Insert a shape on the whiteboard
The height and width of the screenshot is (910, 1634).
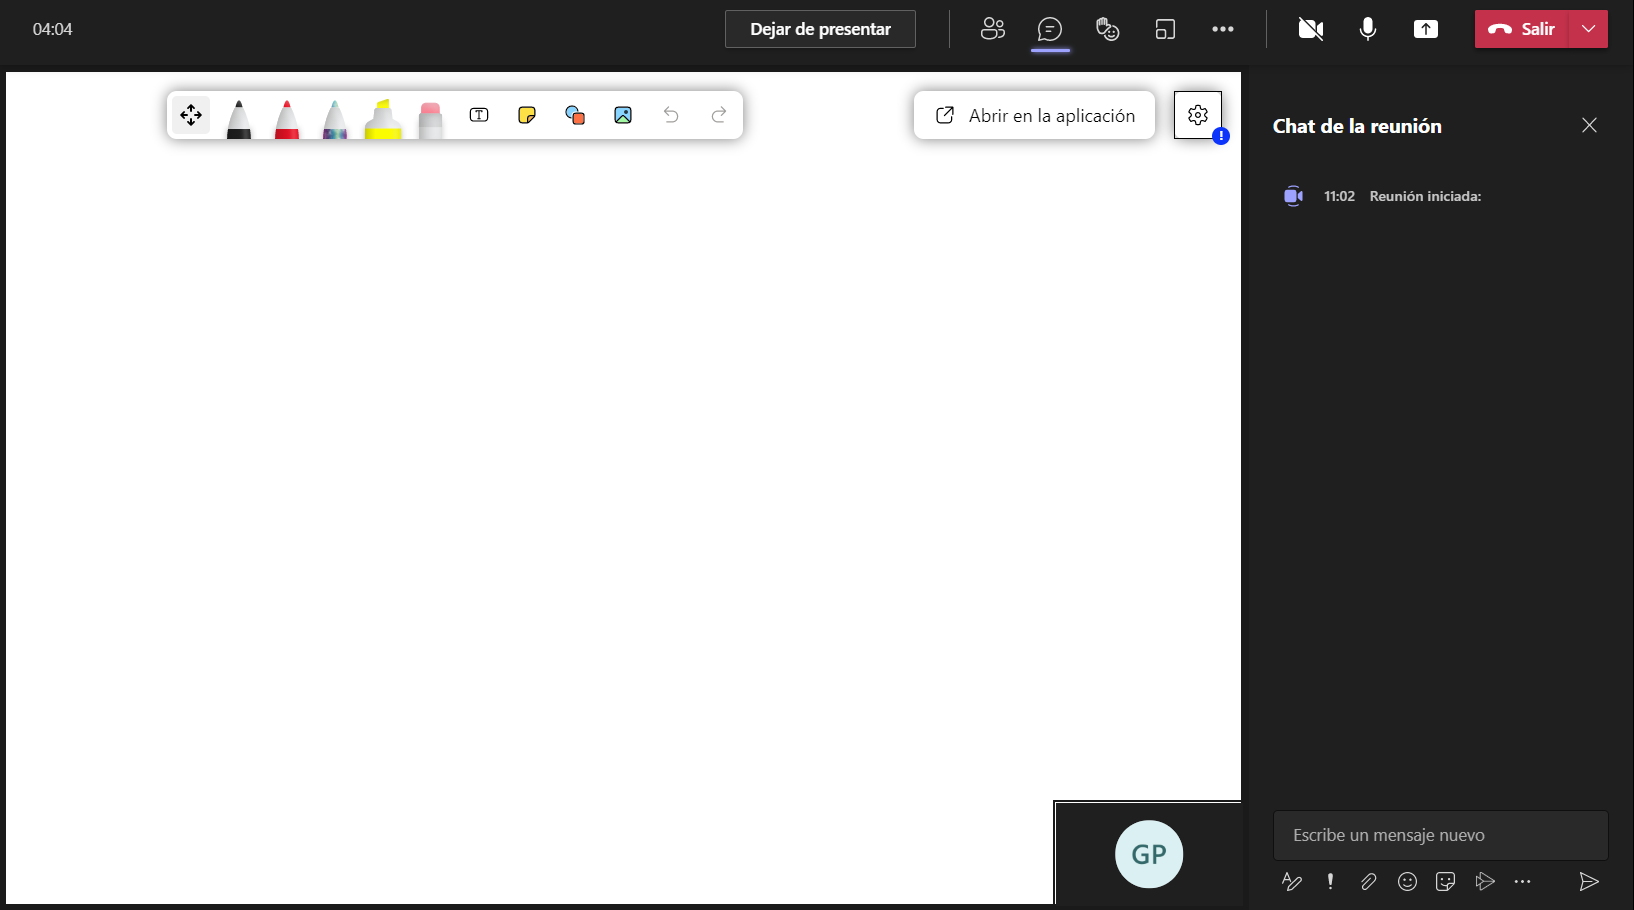coord(575,115)
